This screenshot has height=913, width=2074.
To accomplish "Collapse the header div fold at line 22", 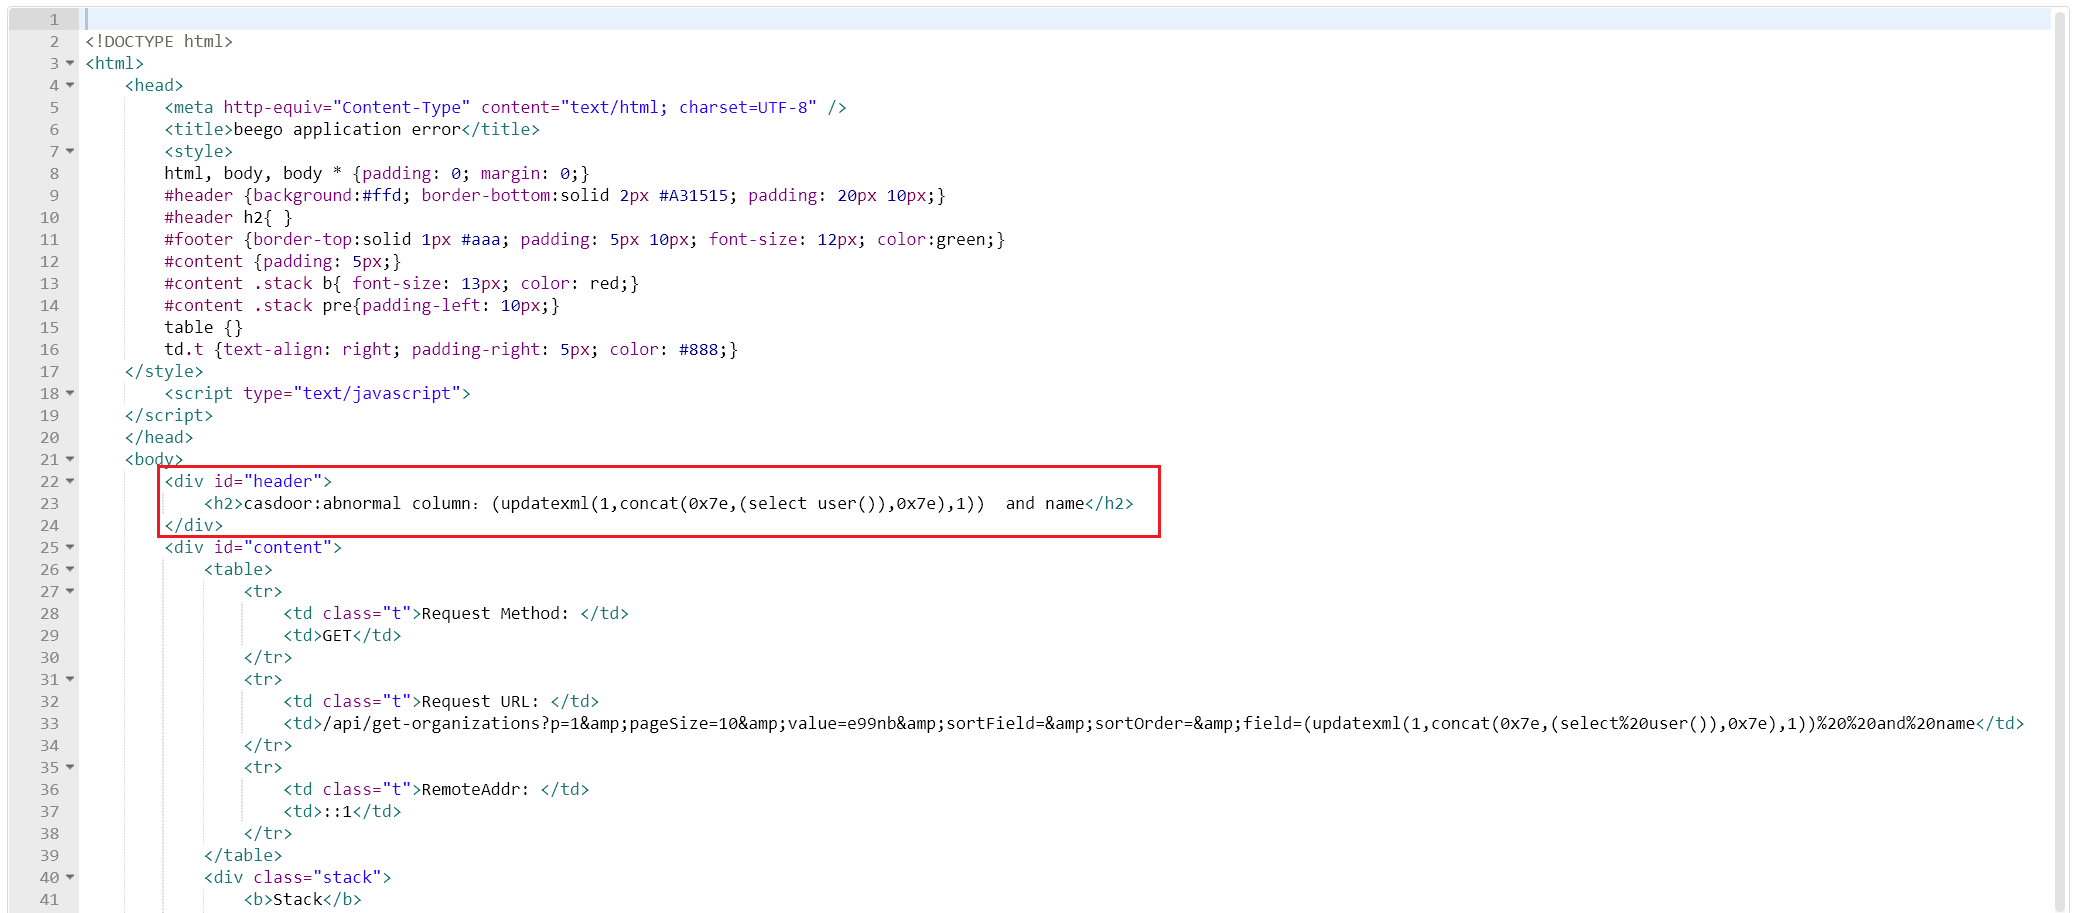I will pyautogui.click(x=70, y=481).
